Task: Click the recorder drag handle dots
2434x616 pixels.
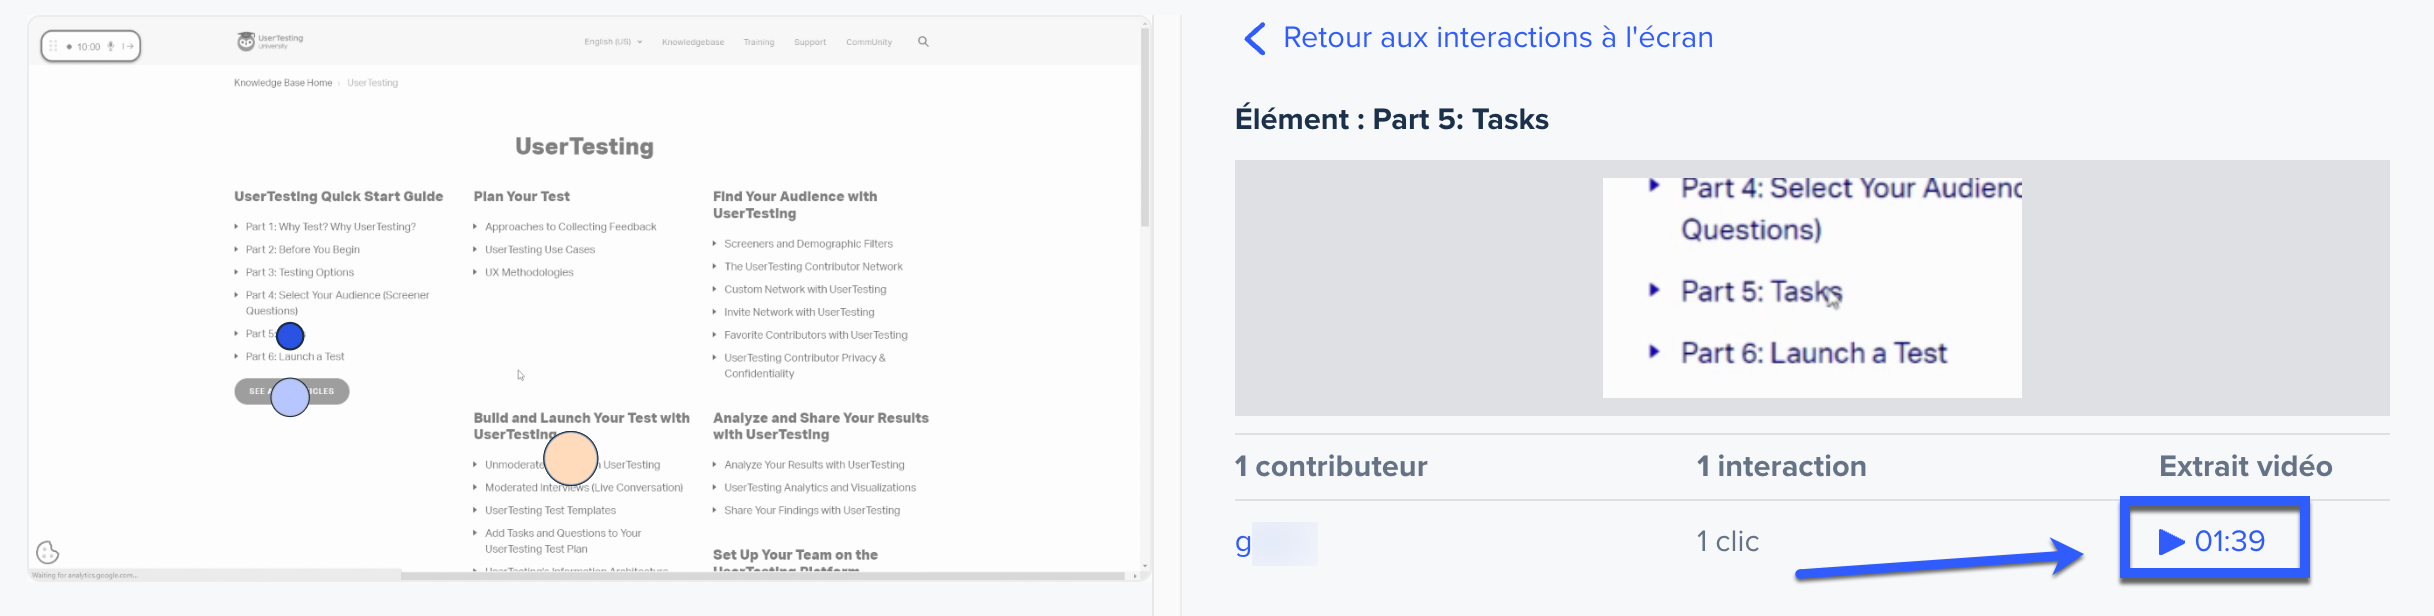Action: [x=54, y=46]
